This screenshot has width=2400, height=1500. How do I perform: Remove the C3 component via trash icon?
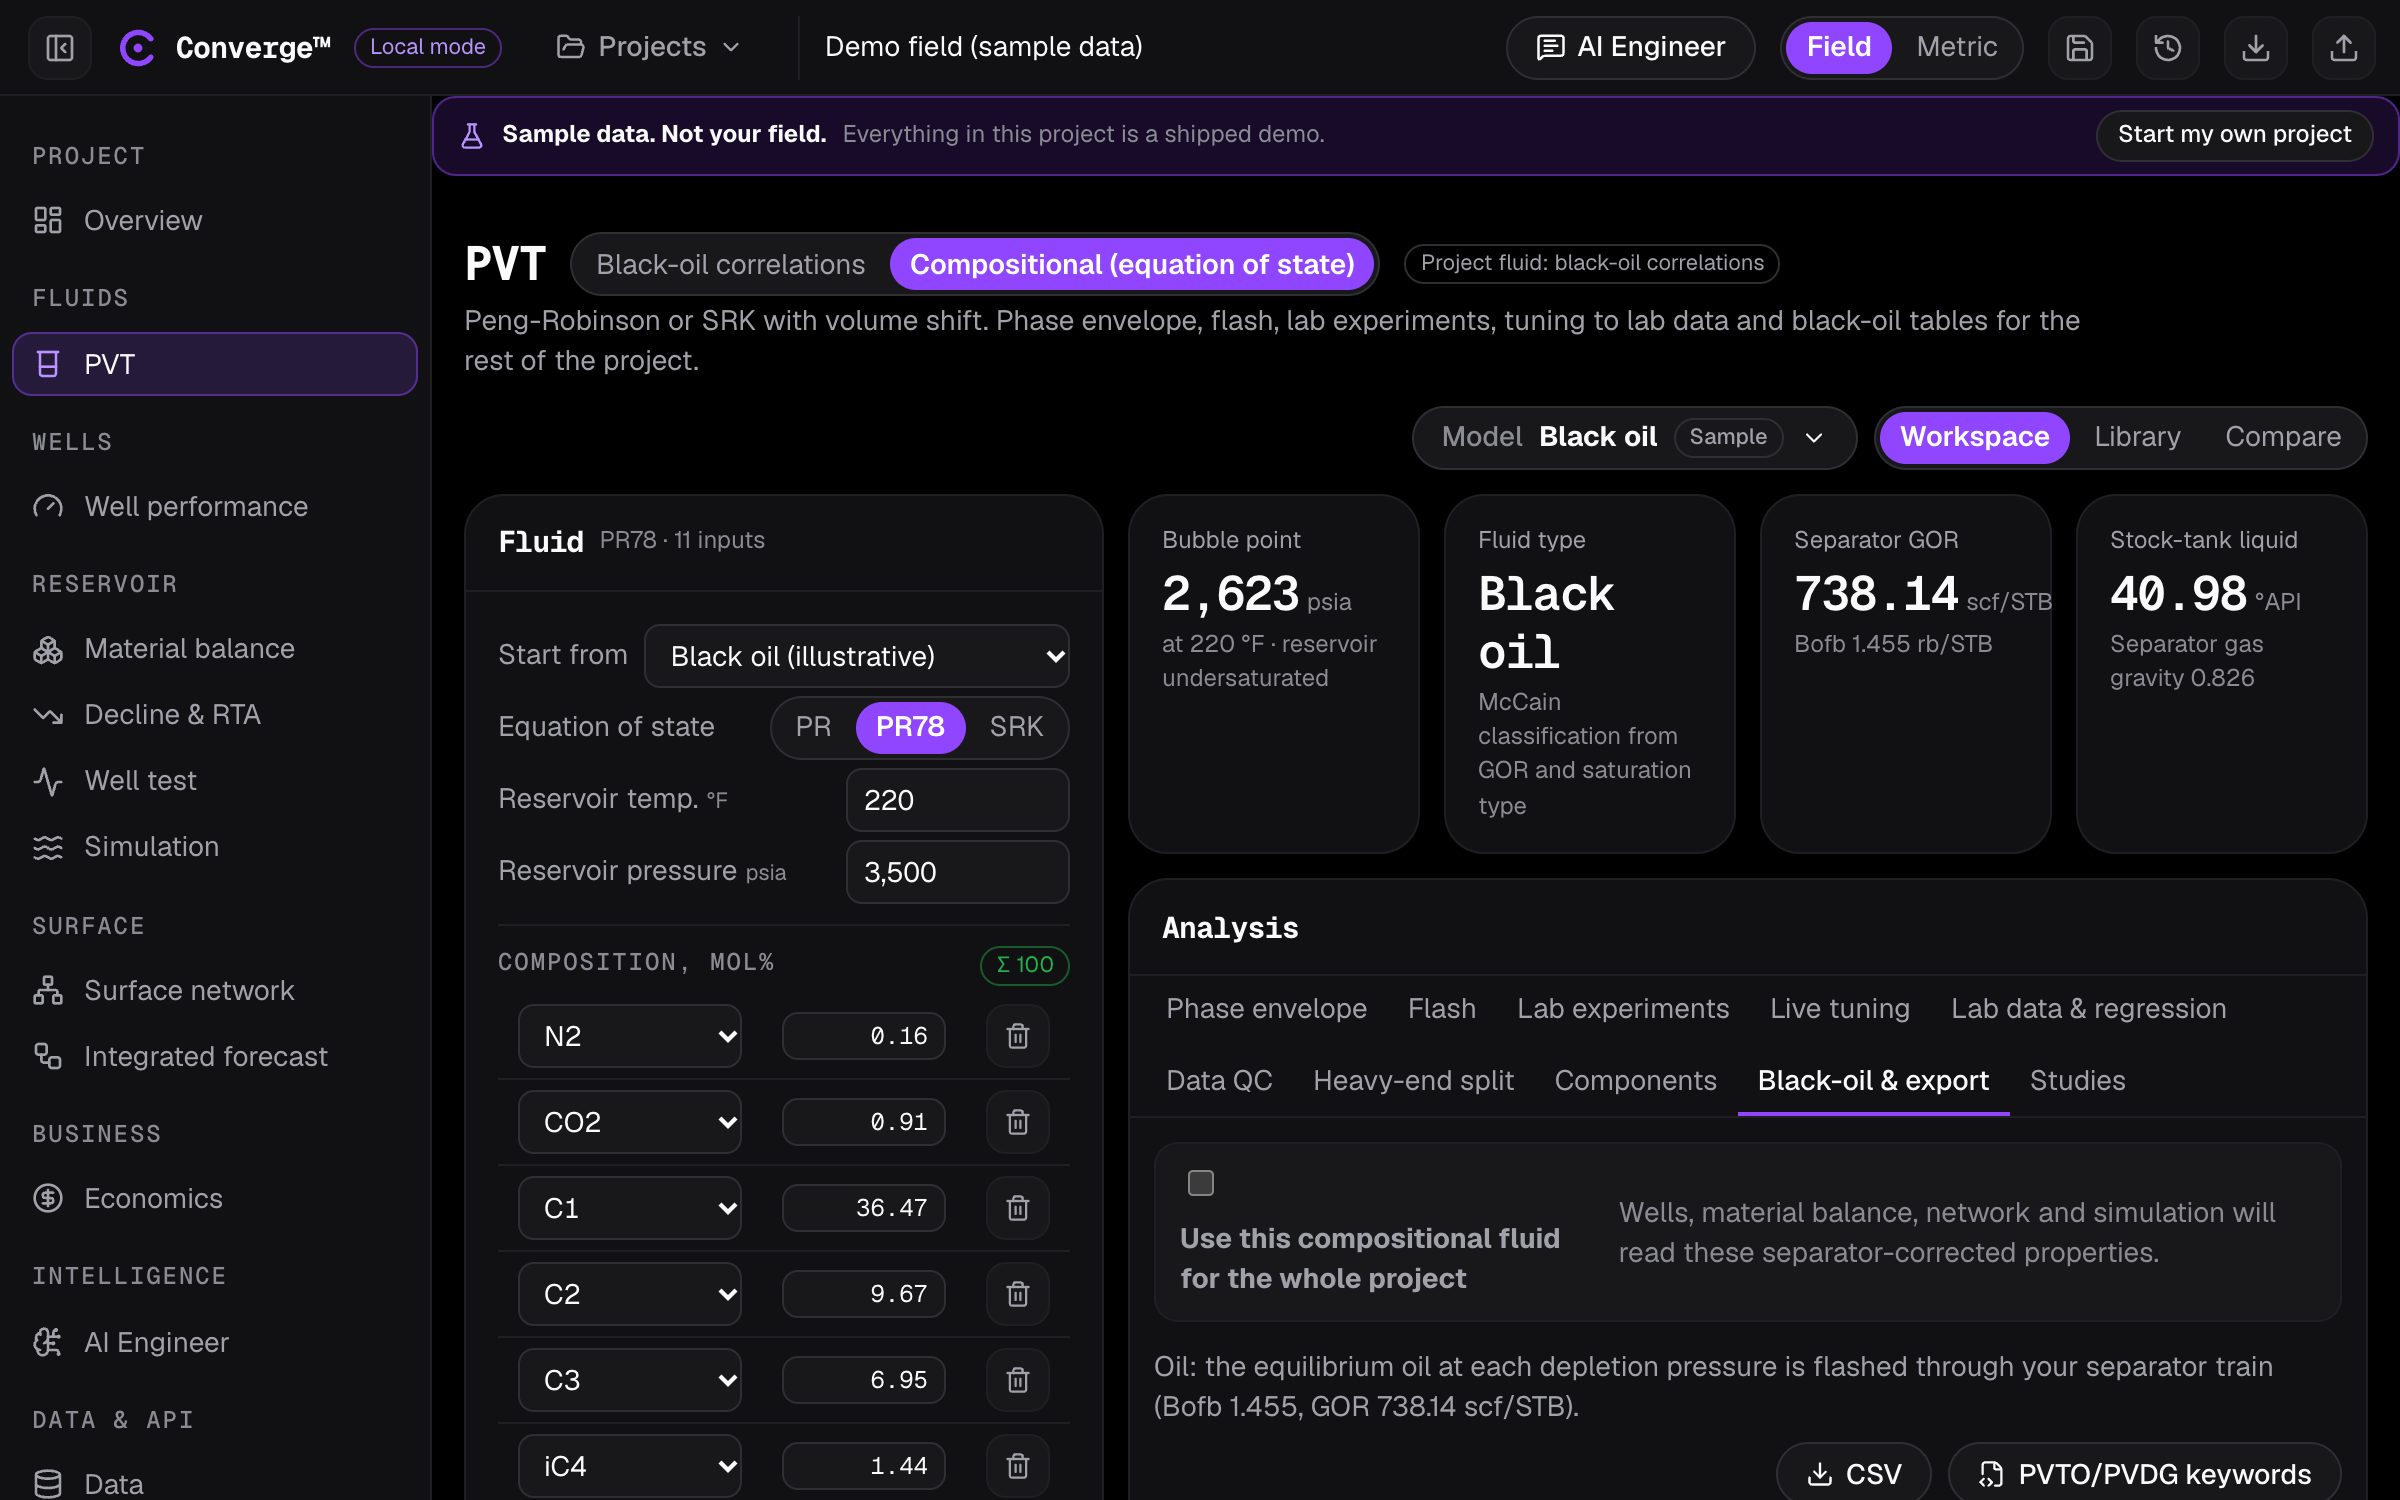tap(1017, 1380)
